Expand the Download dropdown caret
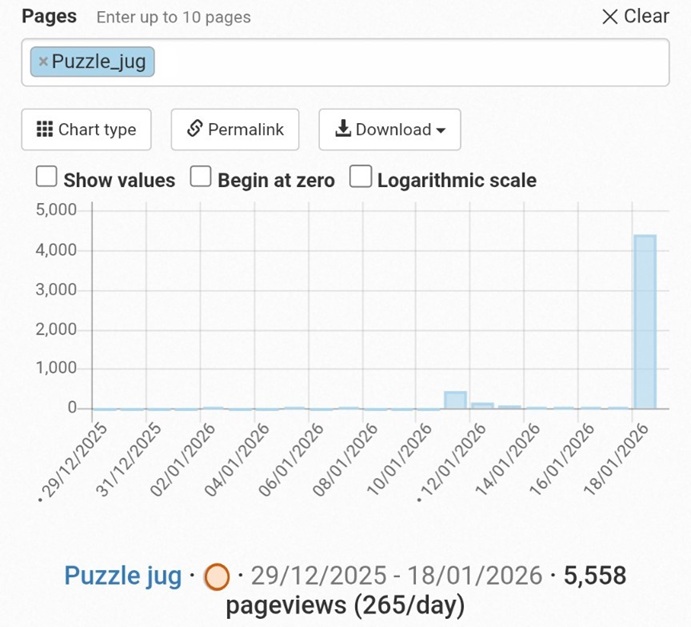Image resolution: width=691 pixels, height=627 pixels. coord(440,130)
